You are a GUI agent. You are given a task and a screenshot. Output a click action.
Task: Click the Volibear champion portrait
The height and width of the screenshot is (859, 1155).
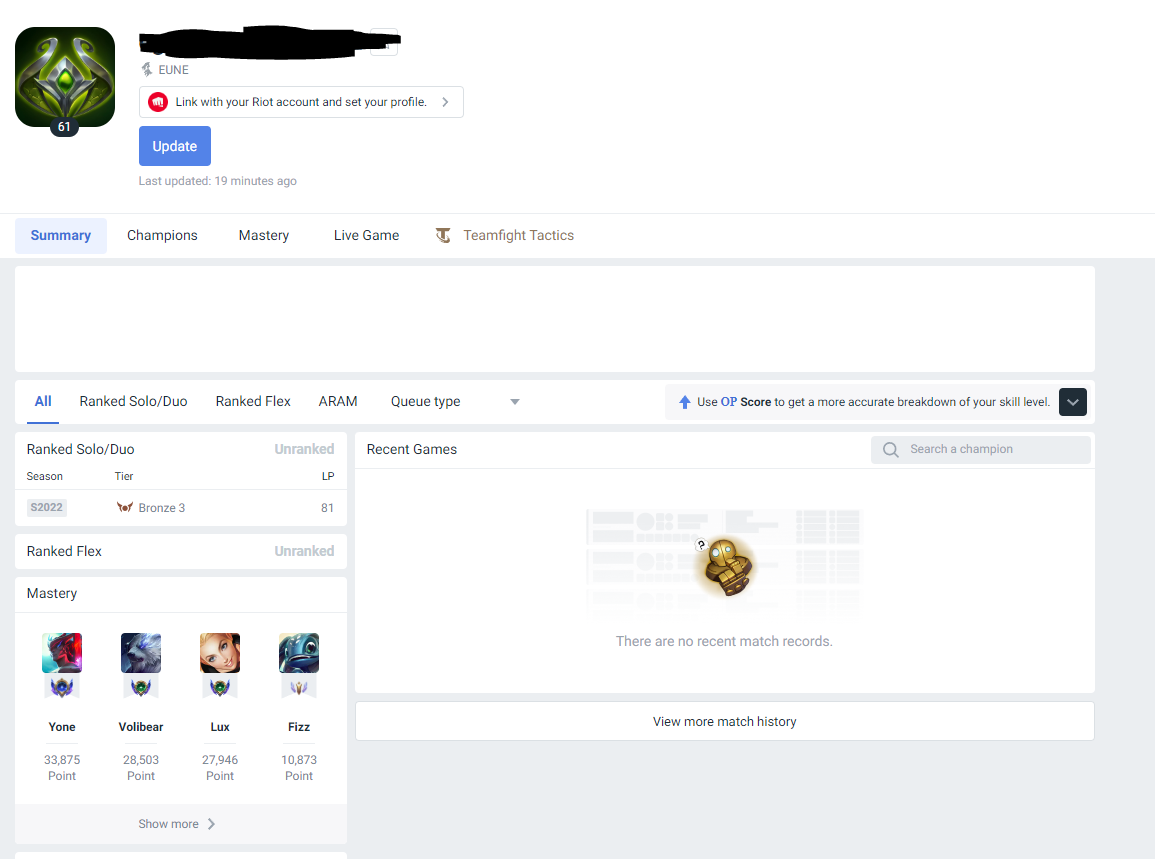tap(141, 653)
